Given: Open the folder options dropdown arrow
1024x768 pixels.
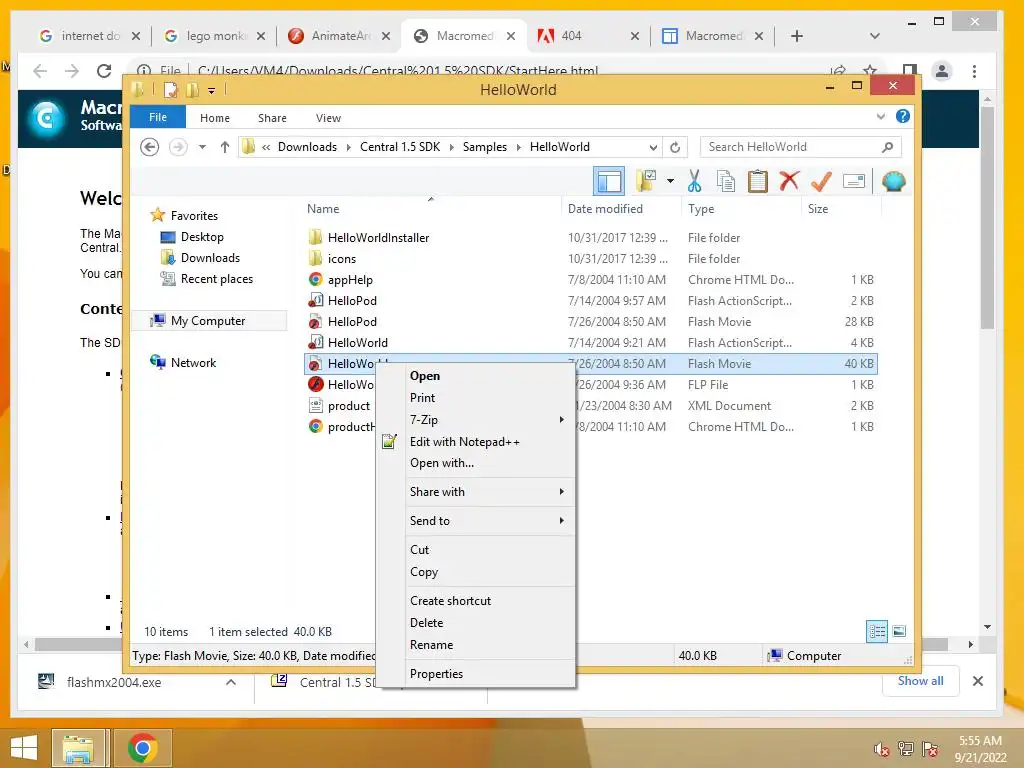Looking at the screenshot, I should click(x=670, y=181).
